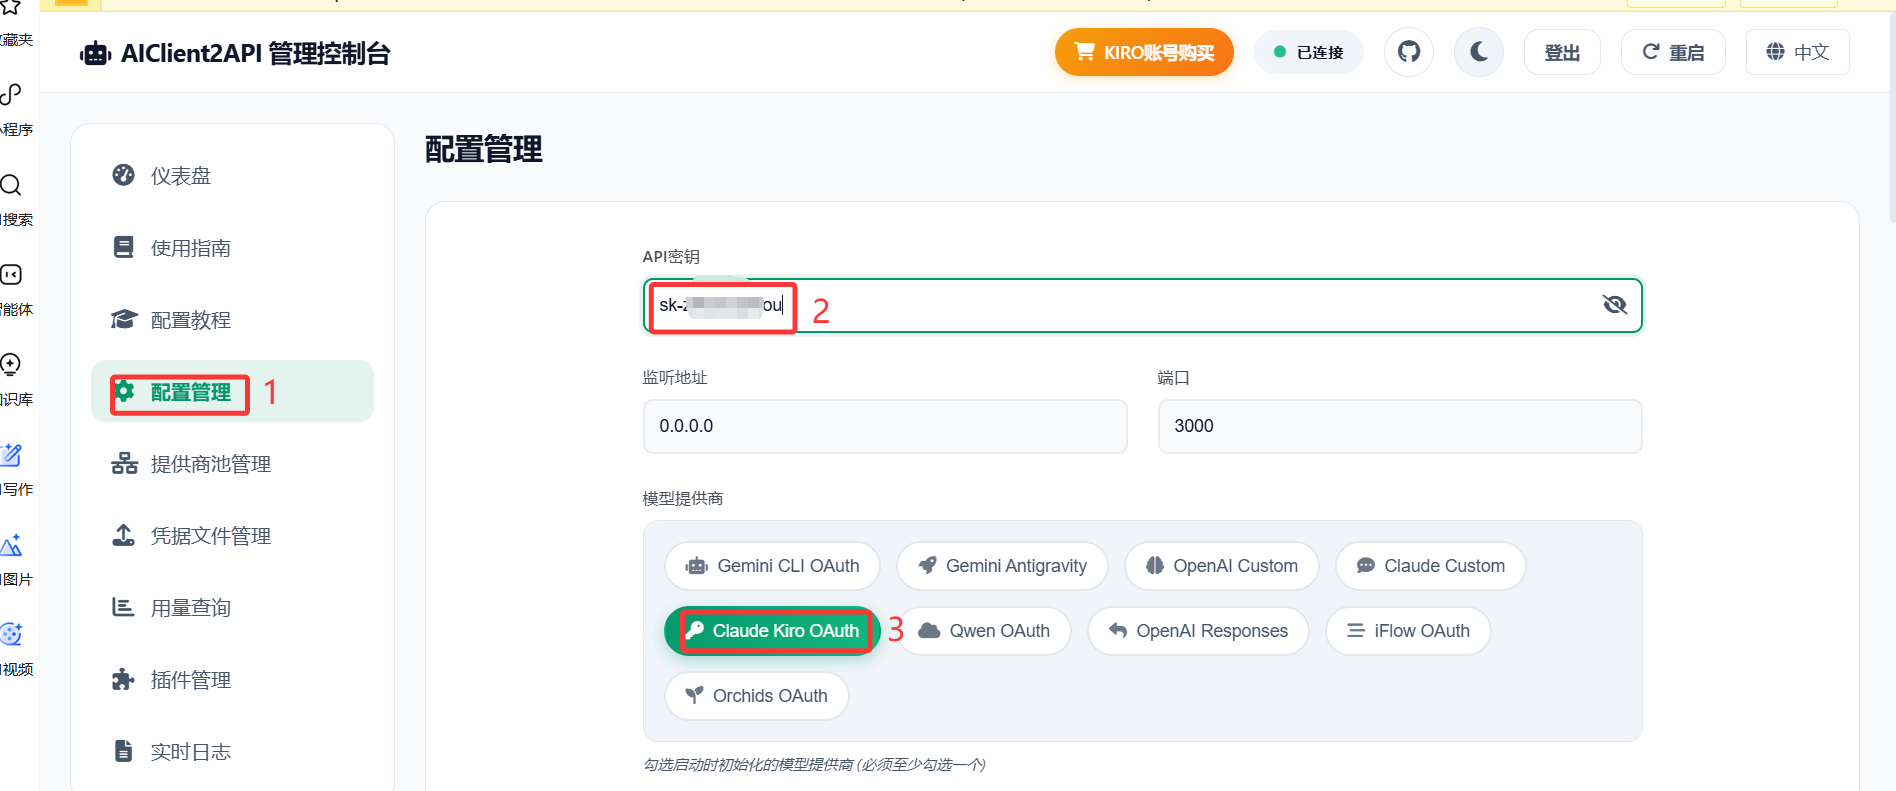Toggle the iFlow OAuth provider
Screen dimensions: 1896x791
tap(1408, 631)
